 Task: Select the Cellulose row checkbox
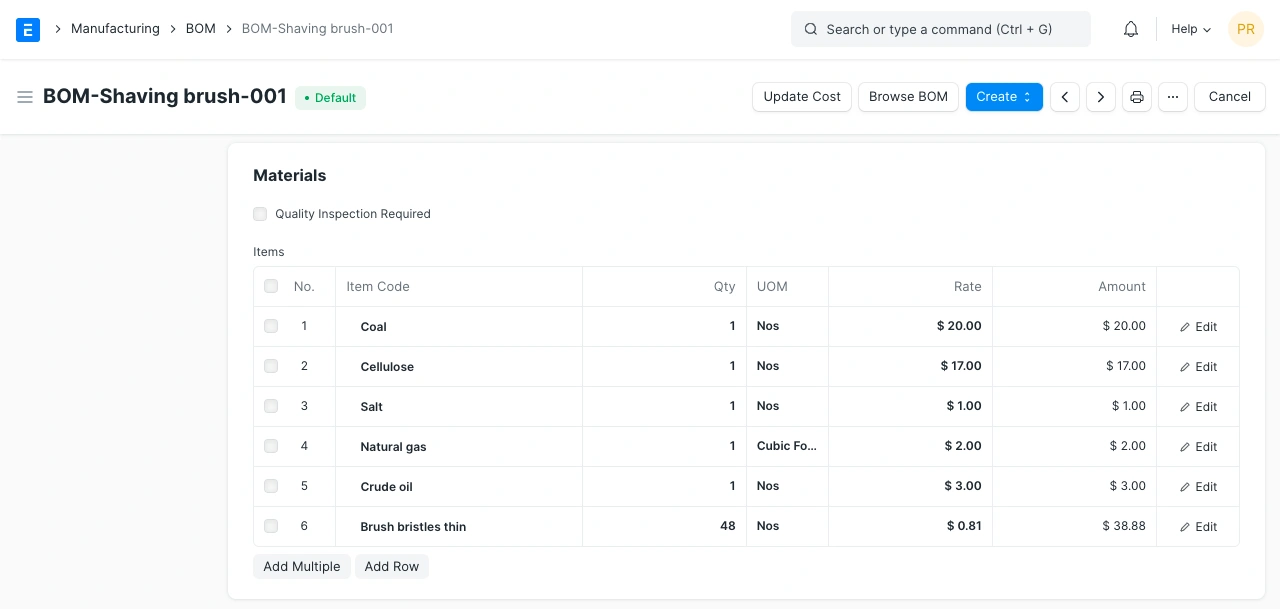tap(271, 366)
